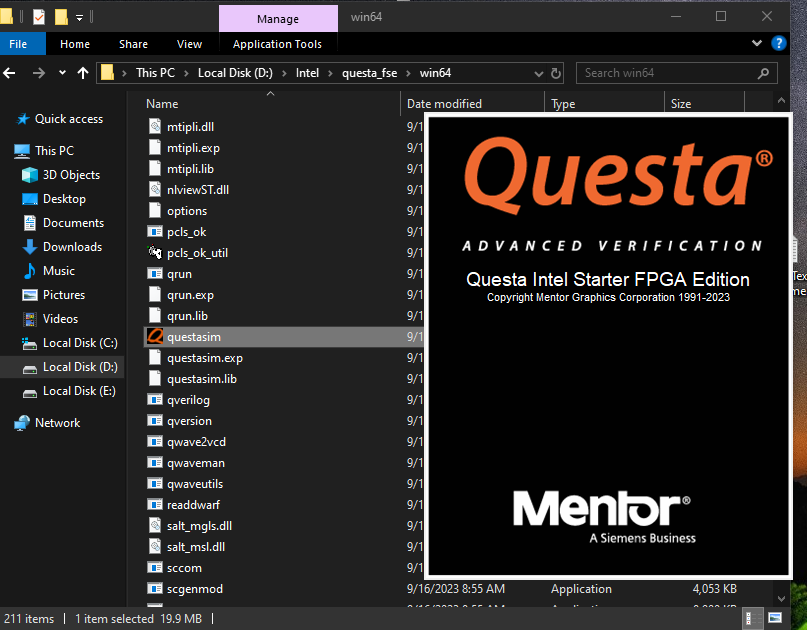Select the salt_mgls.dll file icon
Image resolution: width=807 pixels, height=630 pixels.
[x=155, y=526]
